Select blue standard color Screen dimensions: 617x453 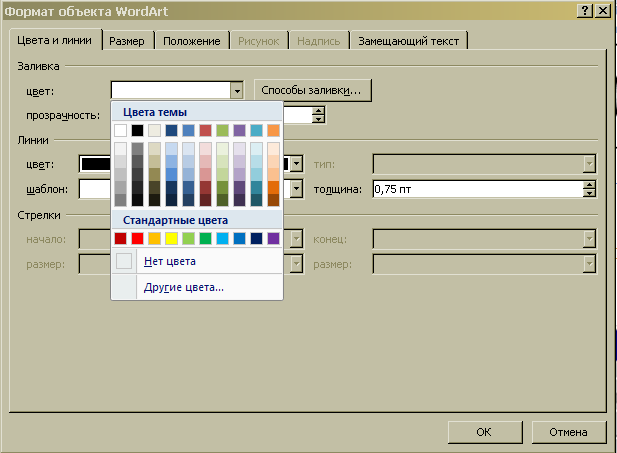pyautogui.click(x=239, y=238)
